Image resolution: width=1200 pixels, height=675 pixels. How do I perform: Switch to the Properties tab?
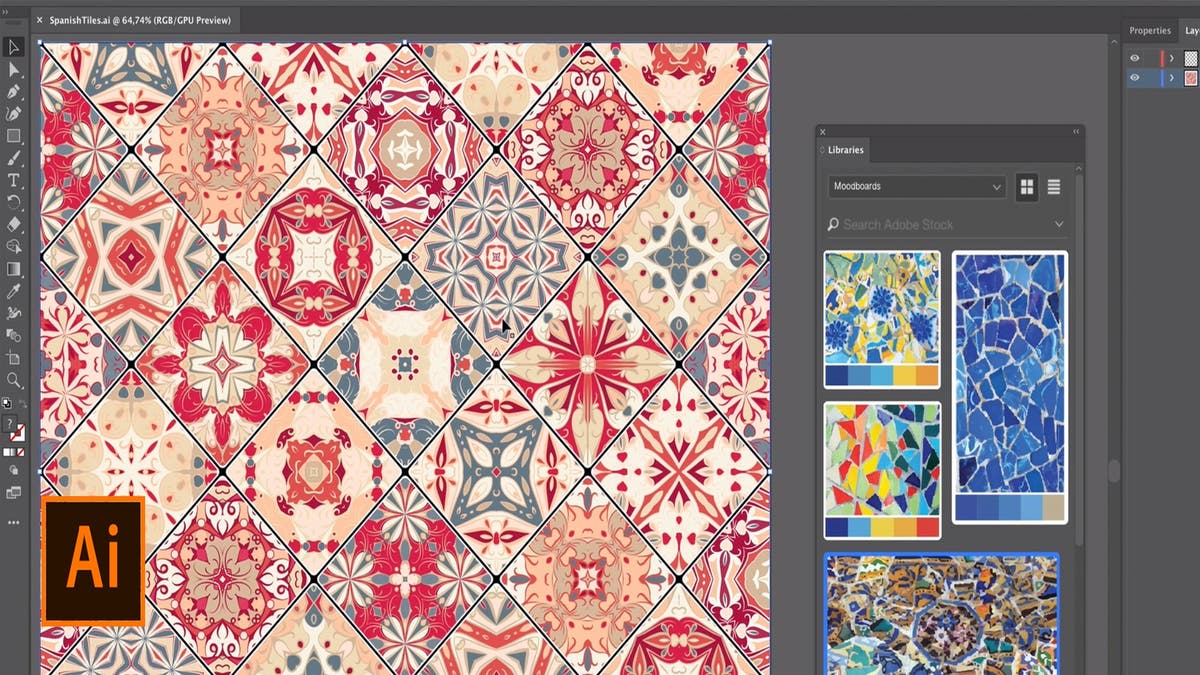click(x=1149, y=30)
